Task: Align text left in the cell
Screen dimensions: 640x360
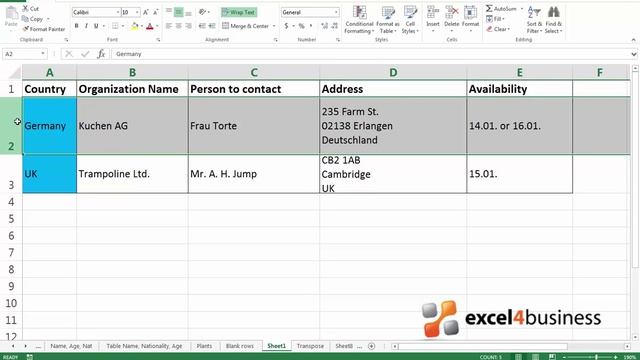Action: tap(169, 26)
